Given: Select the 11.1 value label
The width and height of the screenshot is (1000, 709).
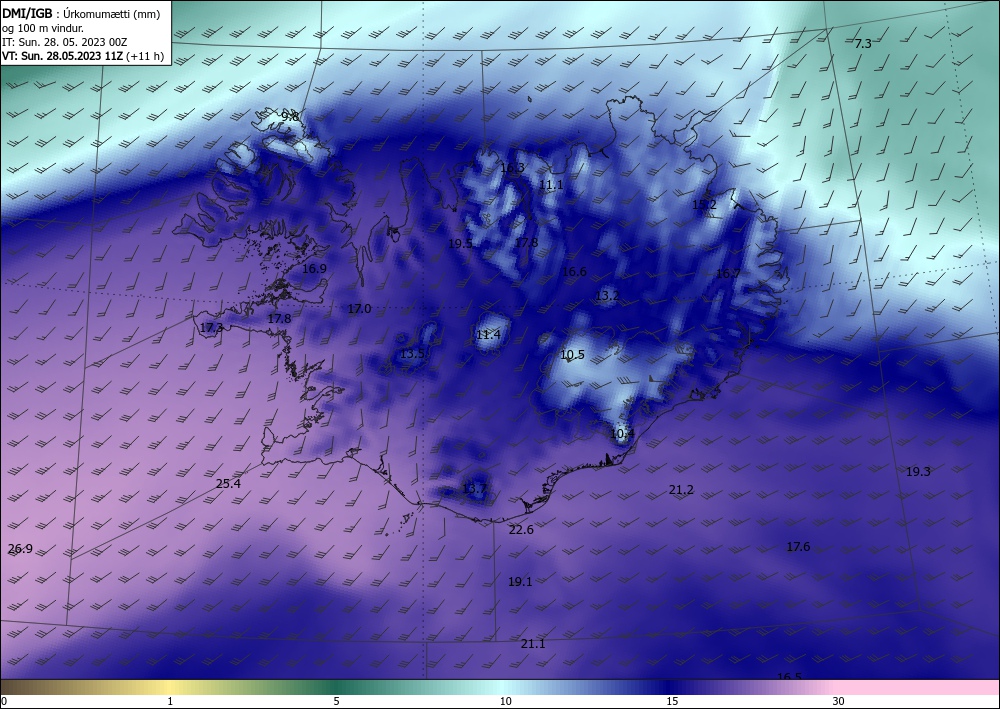Looking at the screenshot, I should 551,185.
